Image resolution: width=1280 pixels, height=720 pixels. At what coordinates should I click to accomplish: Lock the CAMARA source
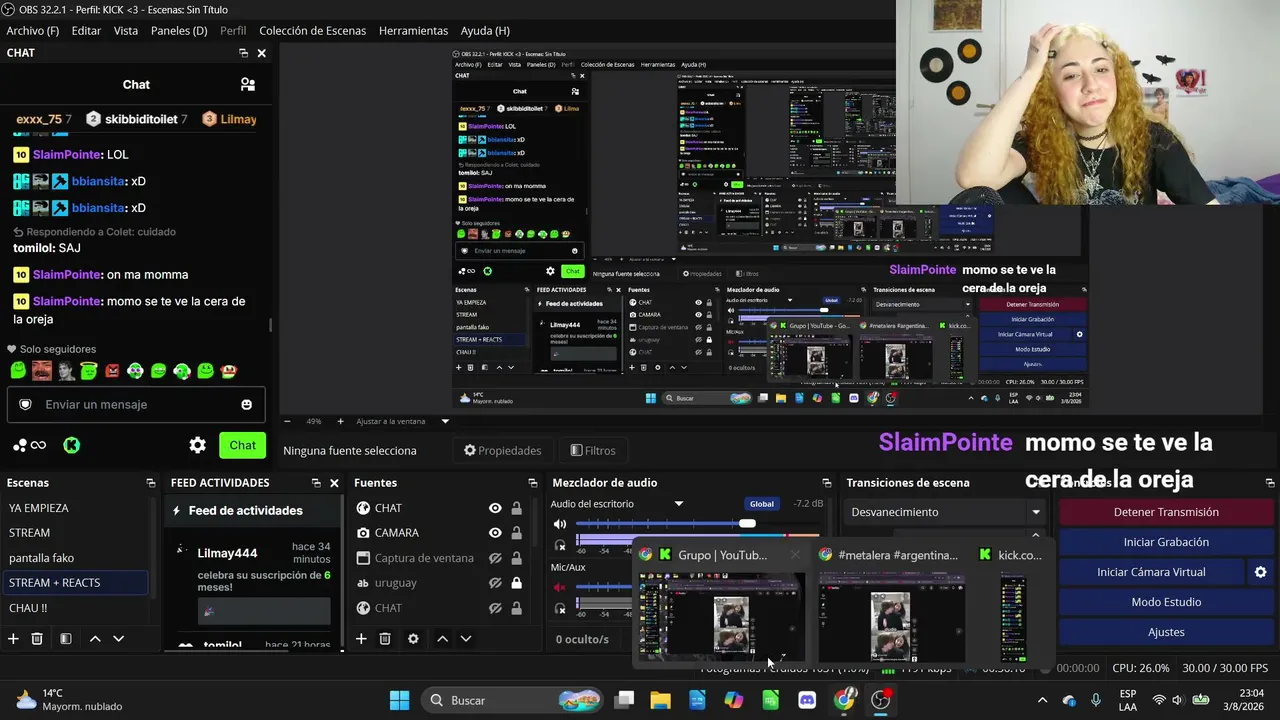click(x=516, y=533)
